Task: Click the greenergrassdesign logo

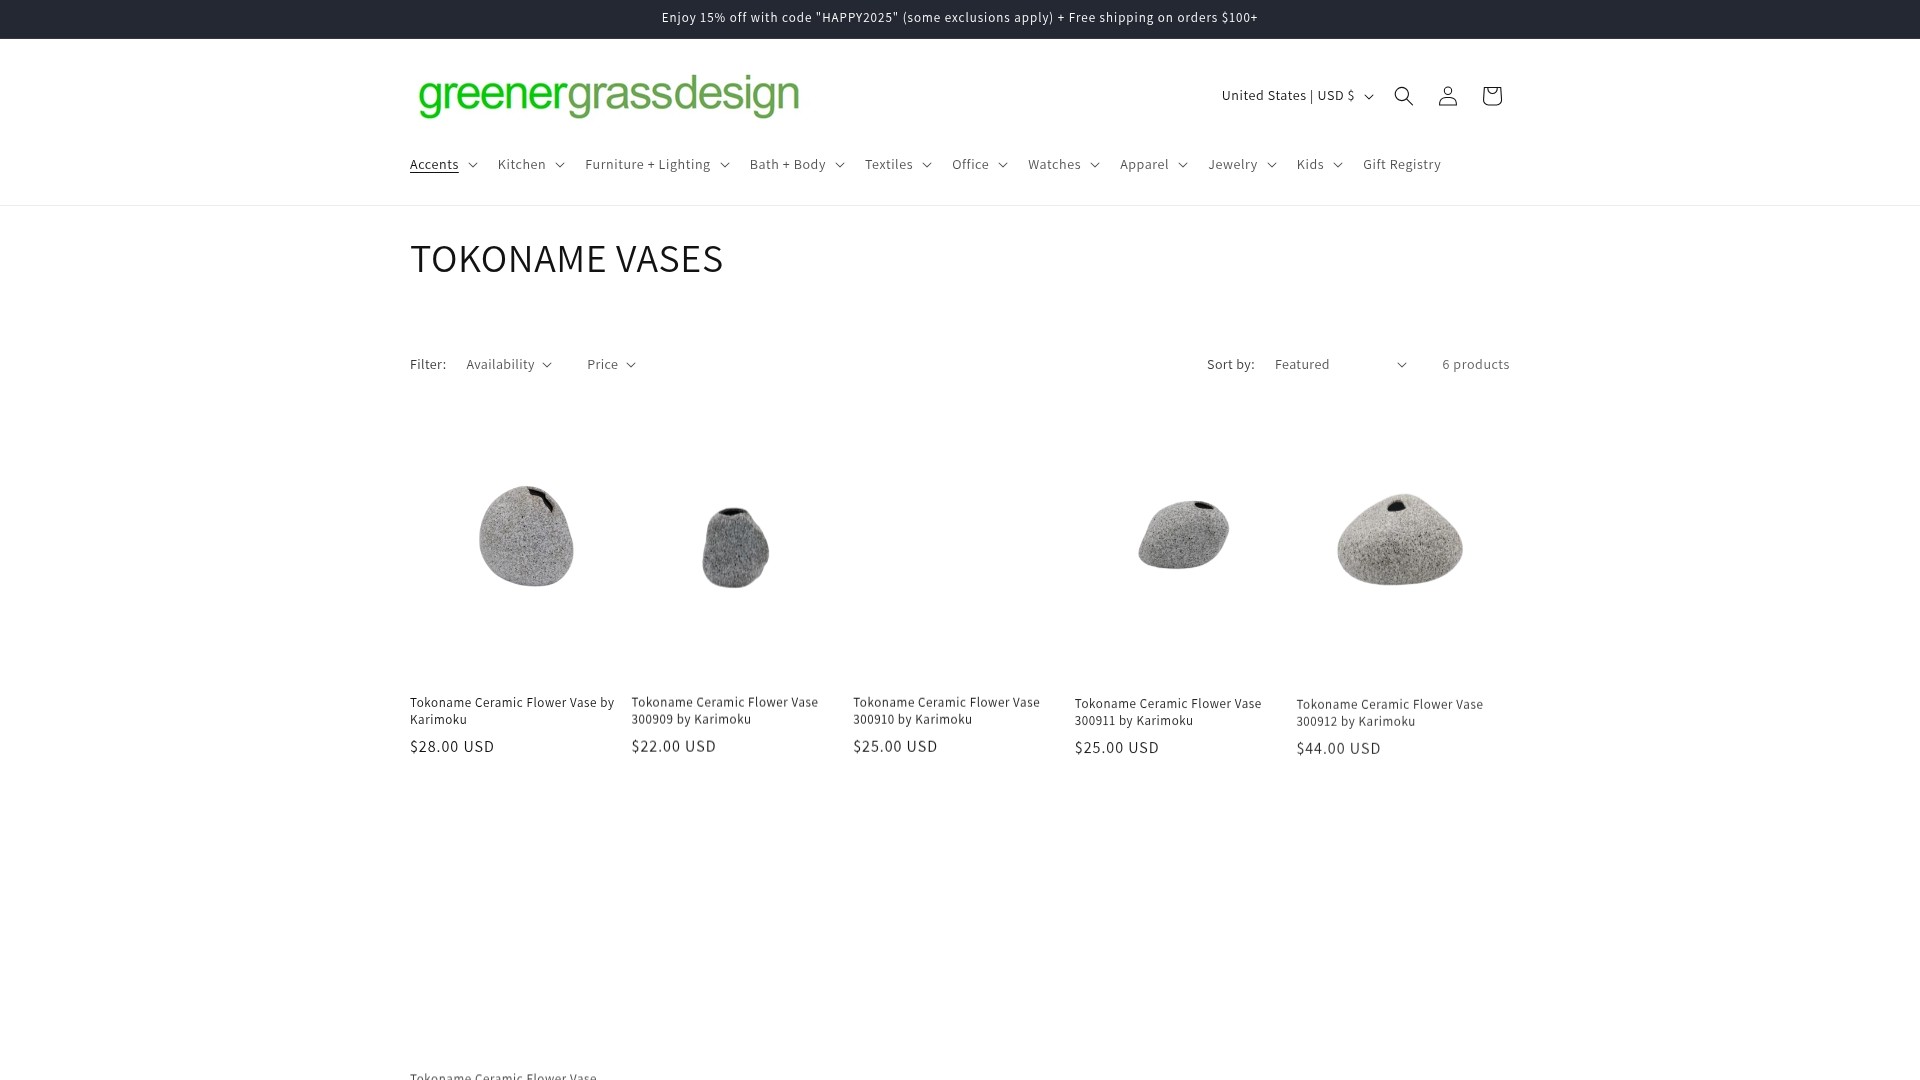Action: click(609, 96)
